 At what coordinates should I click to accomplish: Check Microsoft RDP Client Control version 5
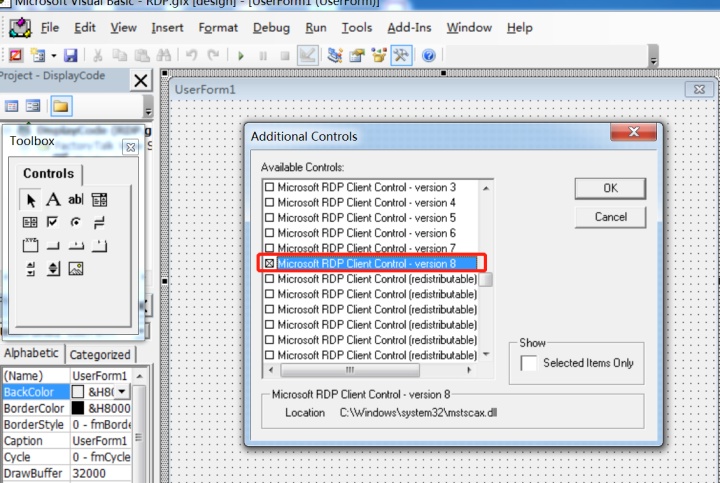270,218
